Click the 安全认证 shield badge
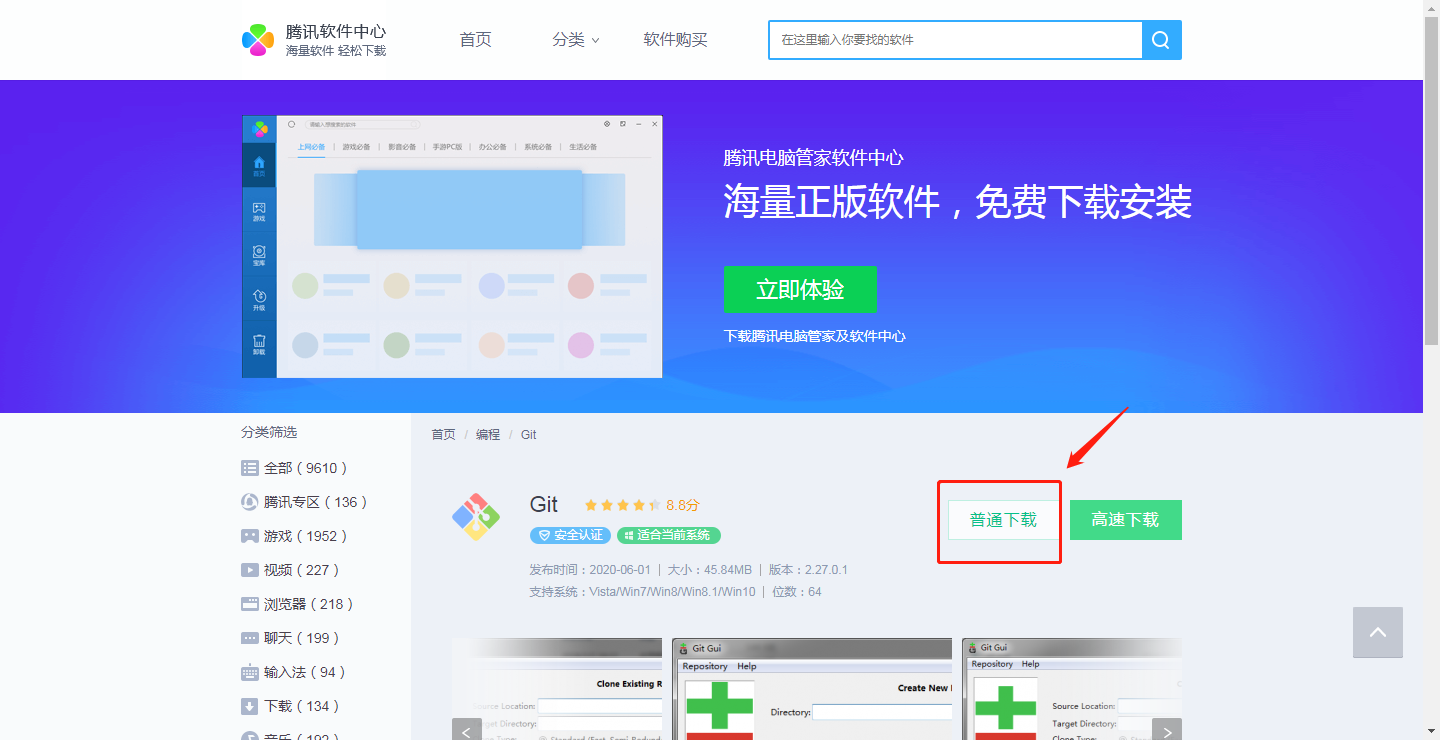Viewport: 1440px width, 740px height. pyautogui.click(x=570, y=535)
